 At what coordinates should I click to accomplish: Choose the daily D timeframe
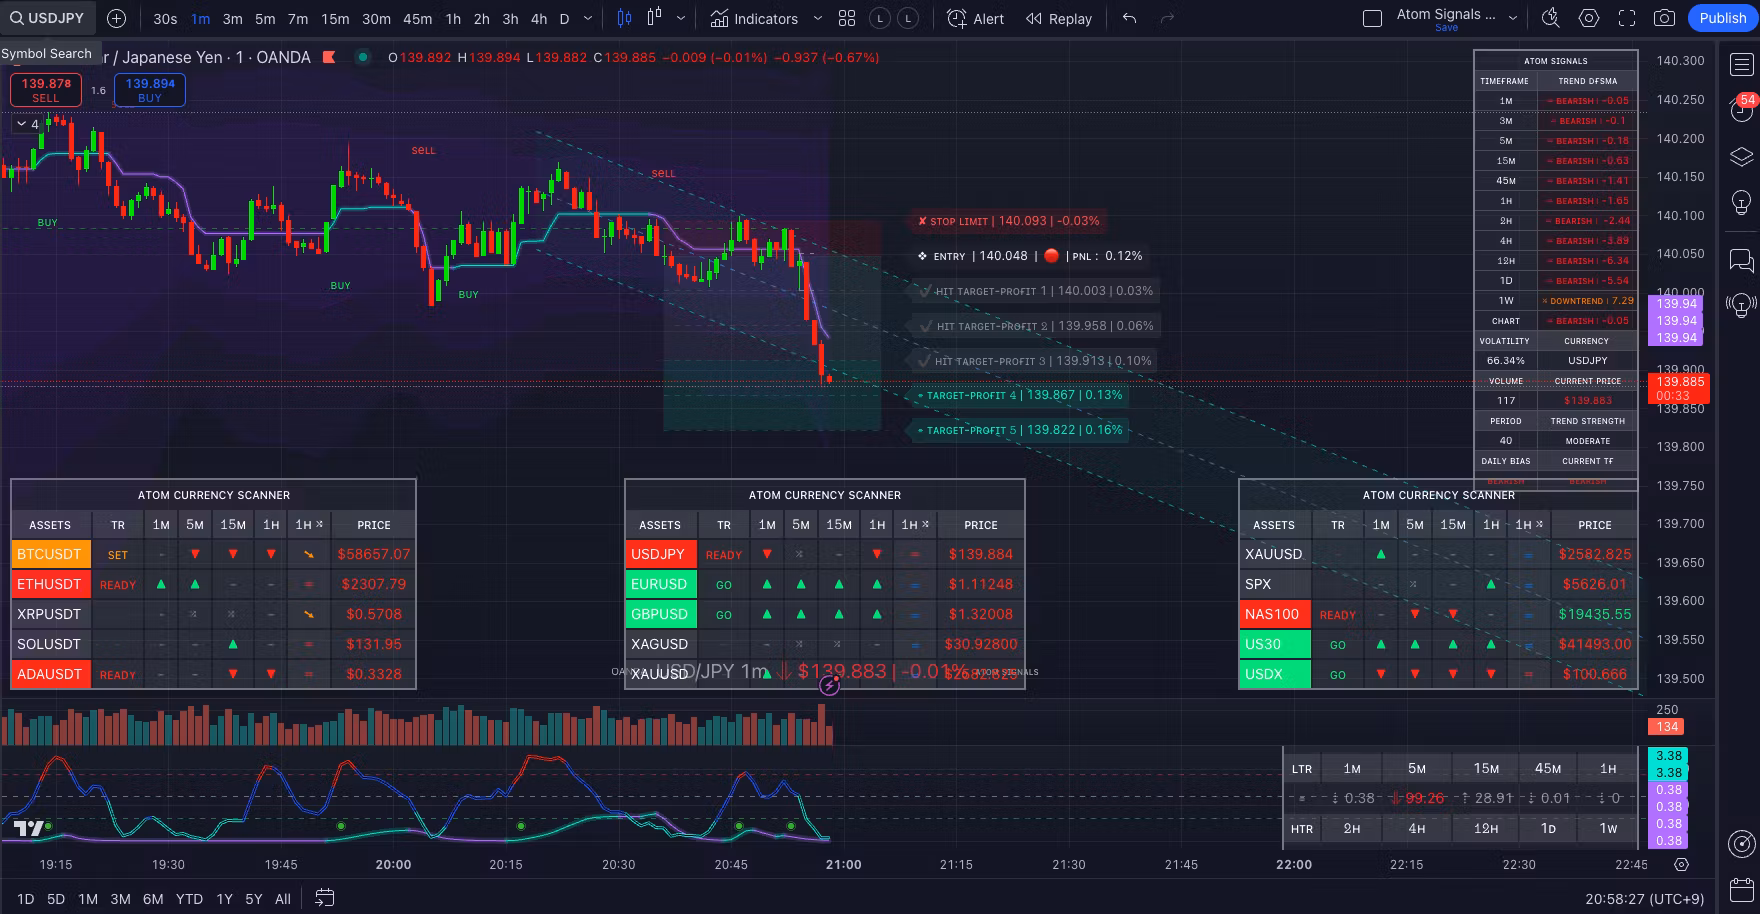(564, 19)
